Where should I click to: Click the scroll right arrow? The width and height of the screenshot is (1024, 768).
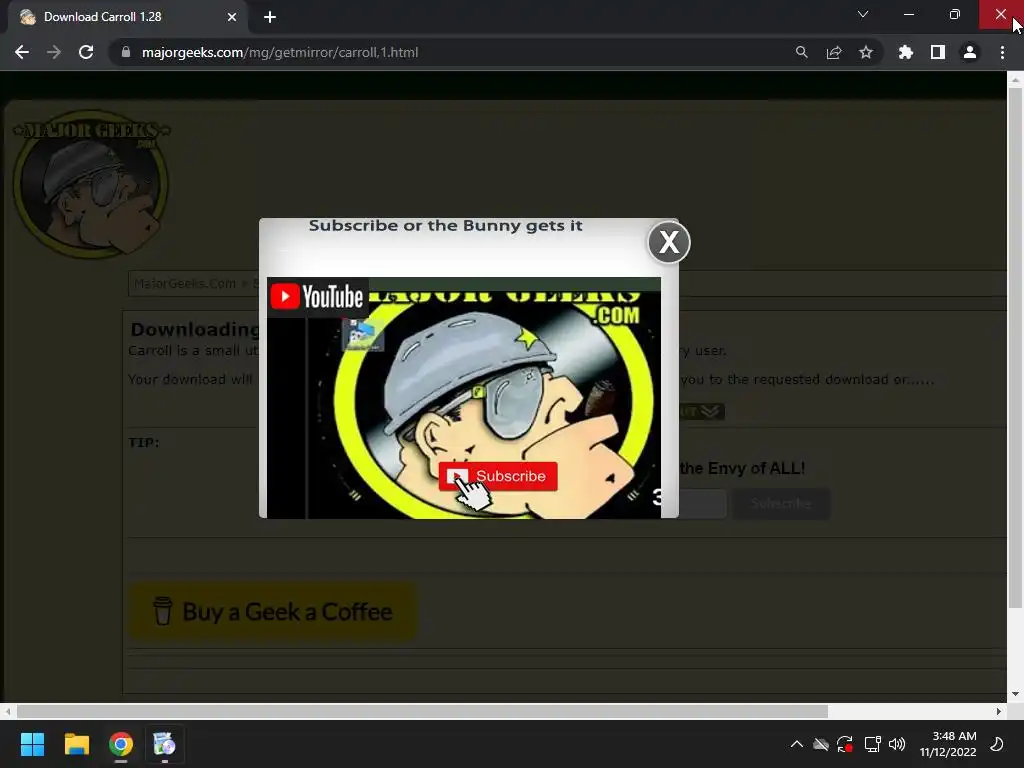point(999,711)
